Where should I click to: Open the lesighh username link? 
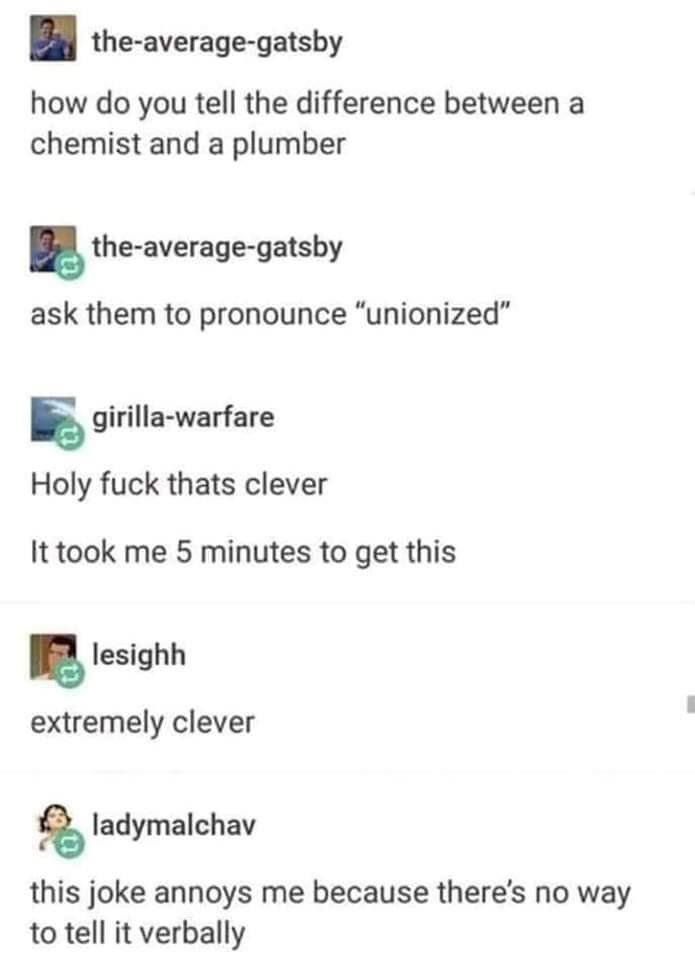tap(138, 655)
